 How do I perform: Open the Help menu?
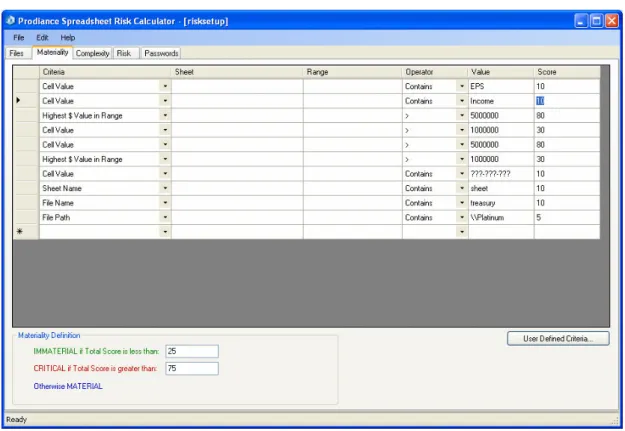68,37
